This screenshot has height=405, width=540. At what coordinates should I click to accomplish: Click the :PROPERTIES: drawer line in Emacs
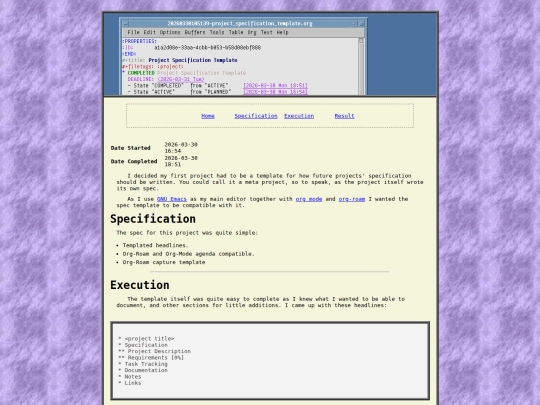tap(139, 41)
